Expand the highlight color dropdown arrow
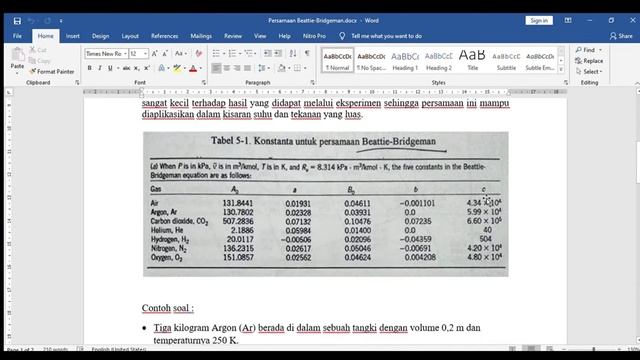Viewport: 640px width, 360px height. tap(184, 68)
